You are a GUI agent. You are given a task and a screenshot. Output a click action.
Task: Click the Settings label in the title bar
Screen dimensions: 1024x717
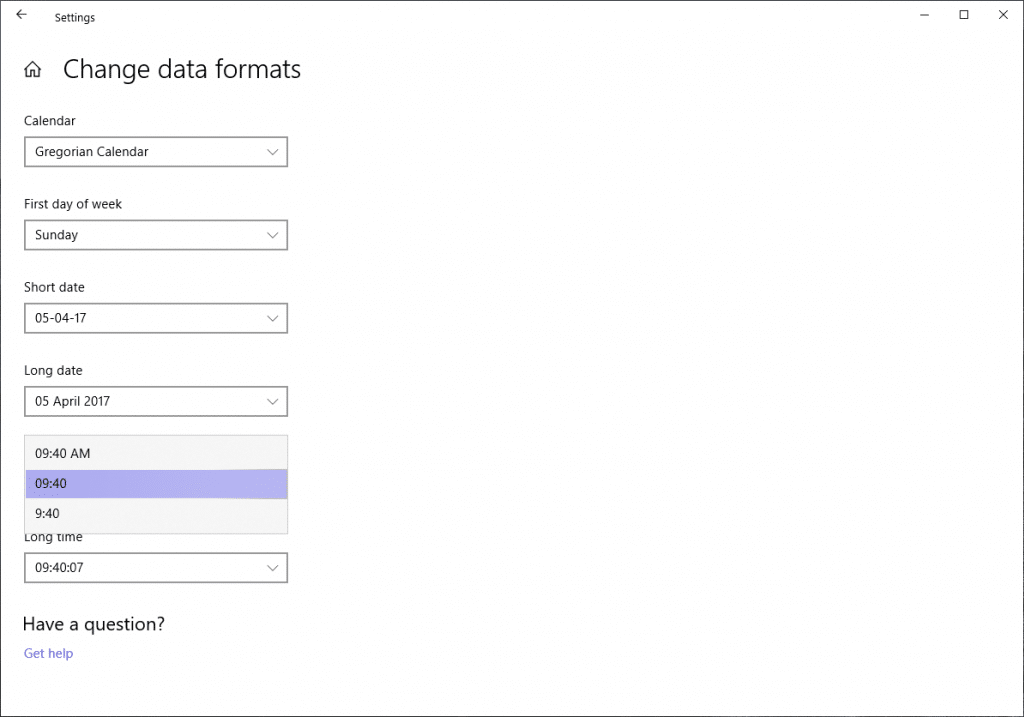[x=75, y=17]
